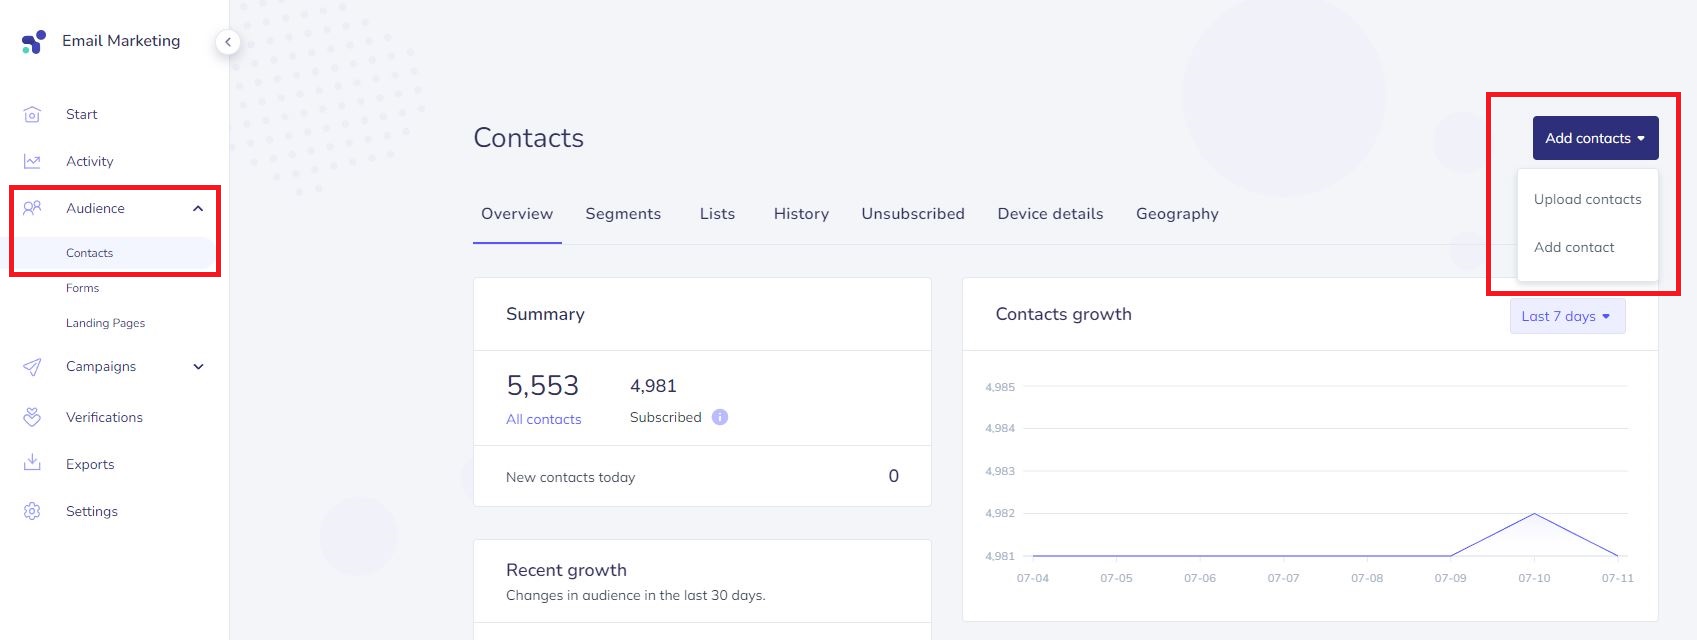Click the Activity chart icon
Viewport: 1697px width, 640px height.
(x=32, y=161)
